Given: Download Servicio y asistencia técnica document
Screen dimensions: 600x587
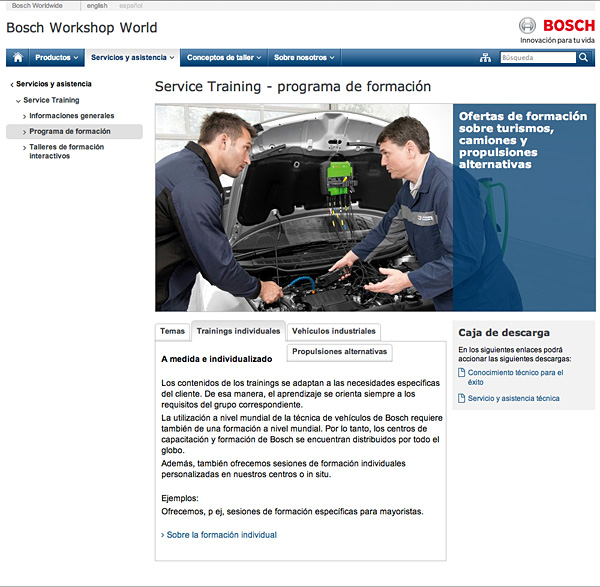Looking at the screenshot, I should point(514,398).
